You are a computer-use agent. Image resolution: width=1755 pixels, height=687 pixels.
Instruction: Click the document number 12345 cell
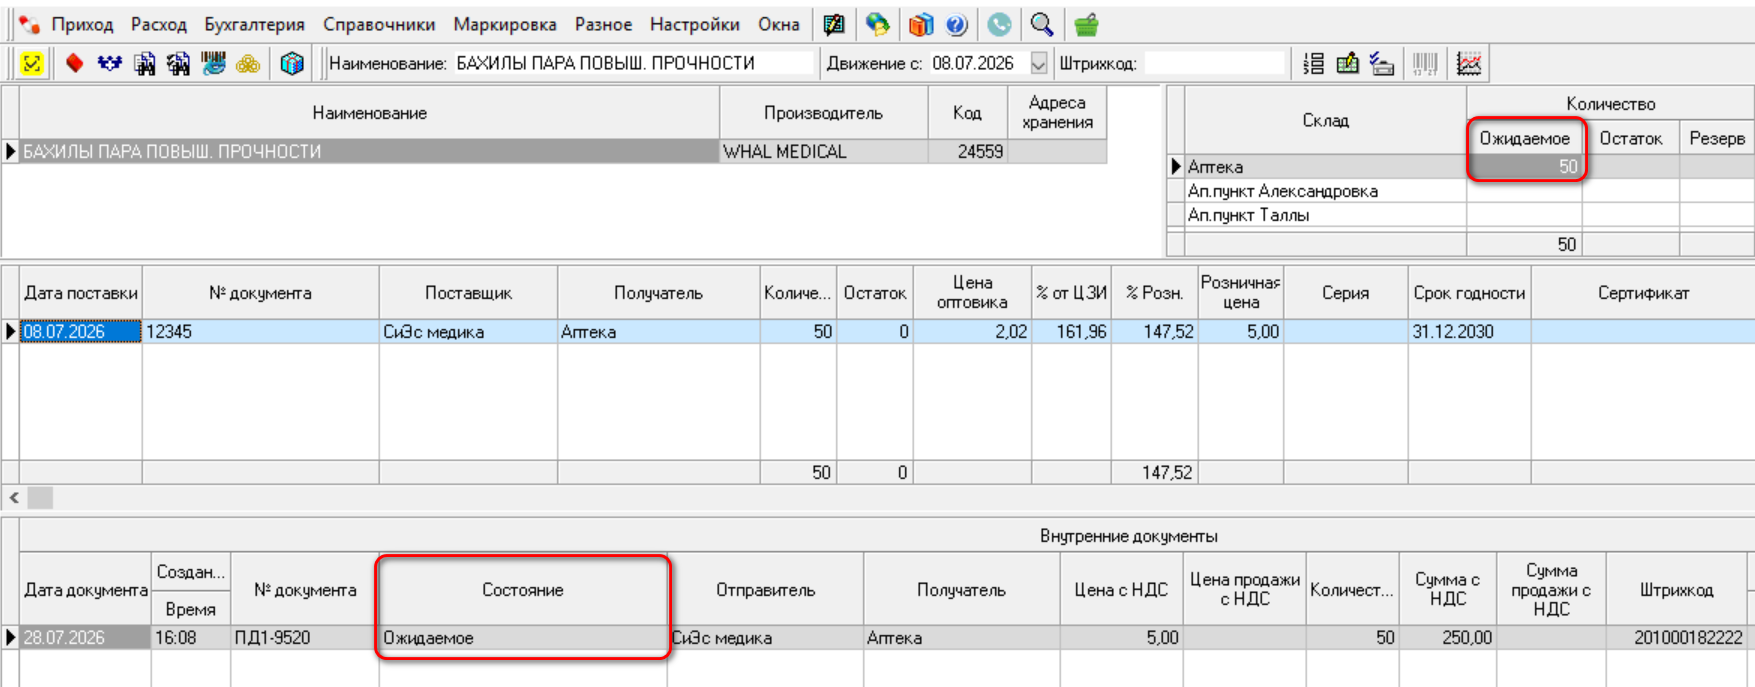click(260, 331)
